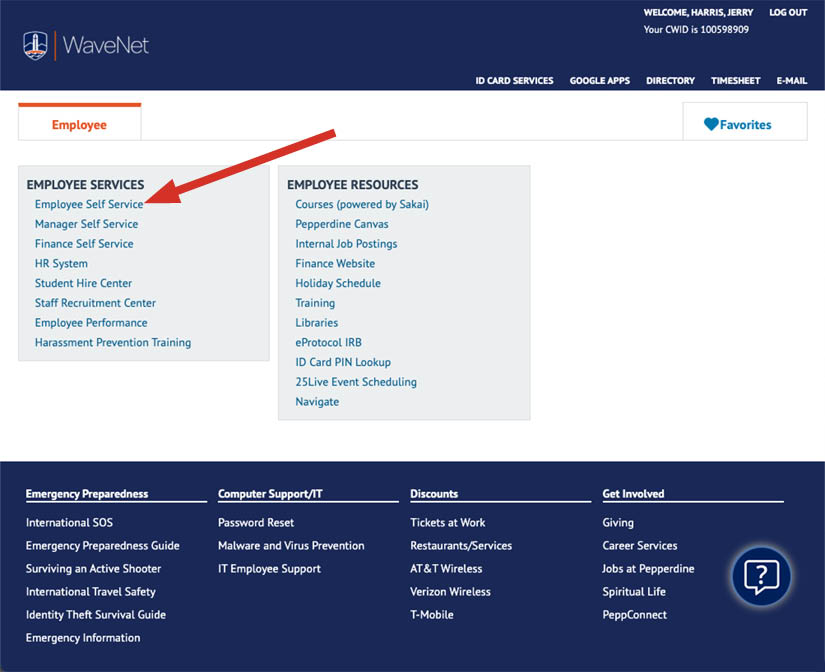Click the WaveNet logo icon
This screenshot has width=825, height=672.
tap(36, 46)
